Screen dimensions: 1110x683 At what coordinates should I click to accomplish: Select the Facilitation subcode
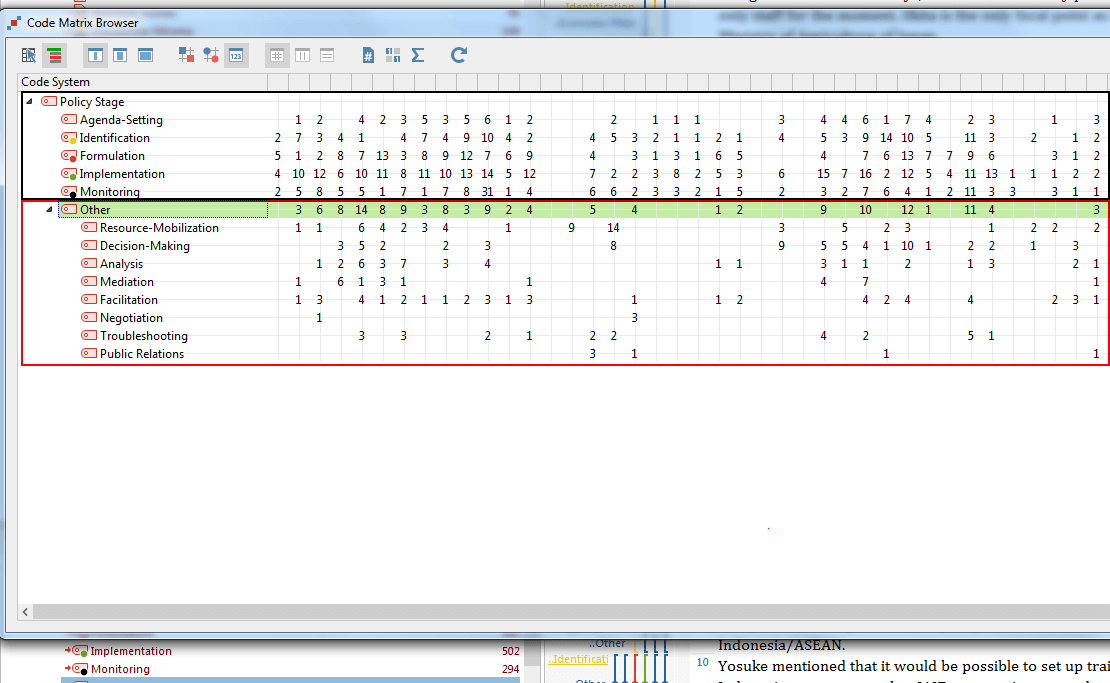(129, 300)
